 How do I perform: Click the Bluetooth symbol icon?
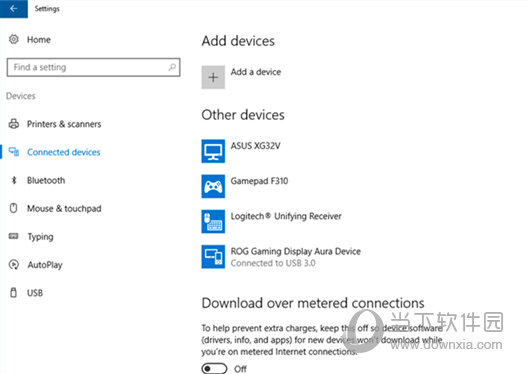[14, 180]
